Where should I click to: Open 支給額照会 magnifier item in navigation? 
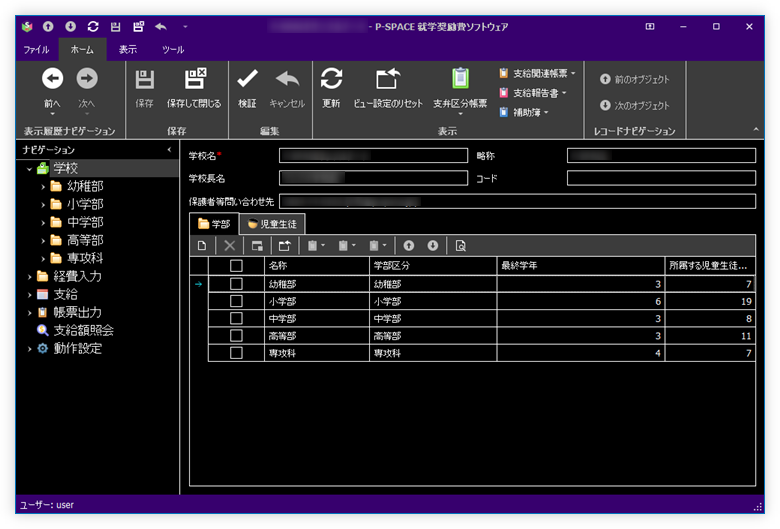click(x=76, y=330)
